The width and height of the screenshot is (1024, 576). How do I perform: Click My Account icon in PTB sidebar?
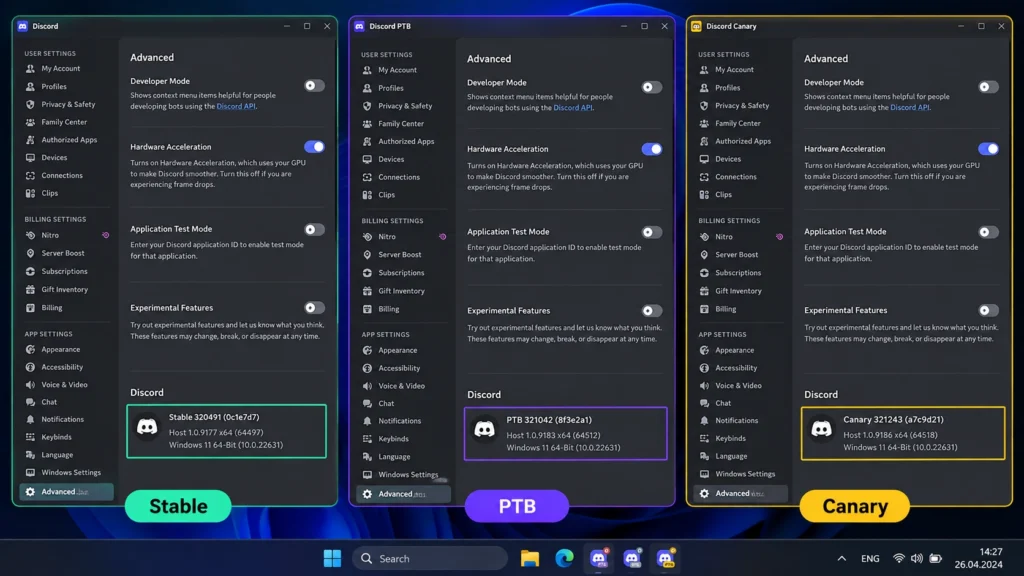367,70
